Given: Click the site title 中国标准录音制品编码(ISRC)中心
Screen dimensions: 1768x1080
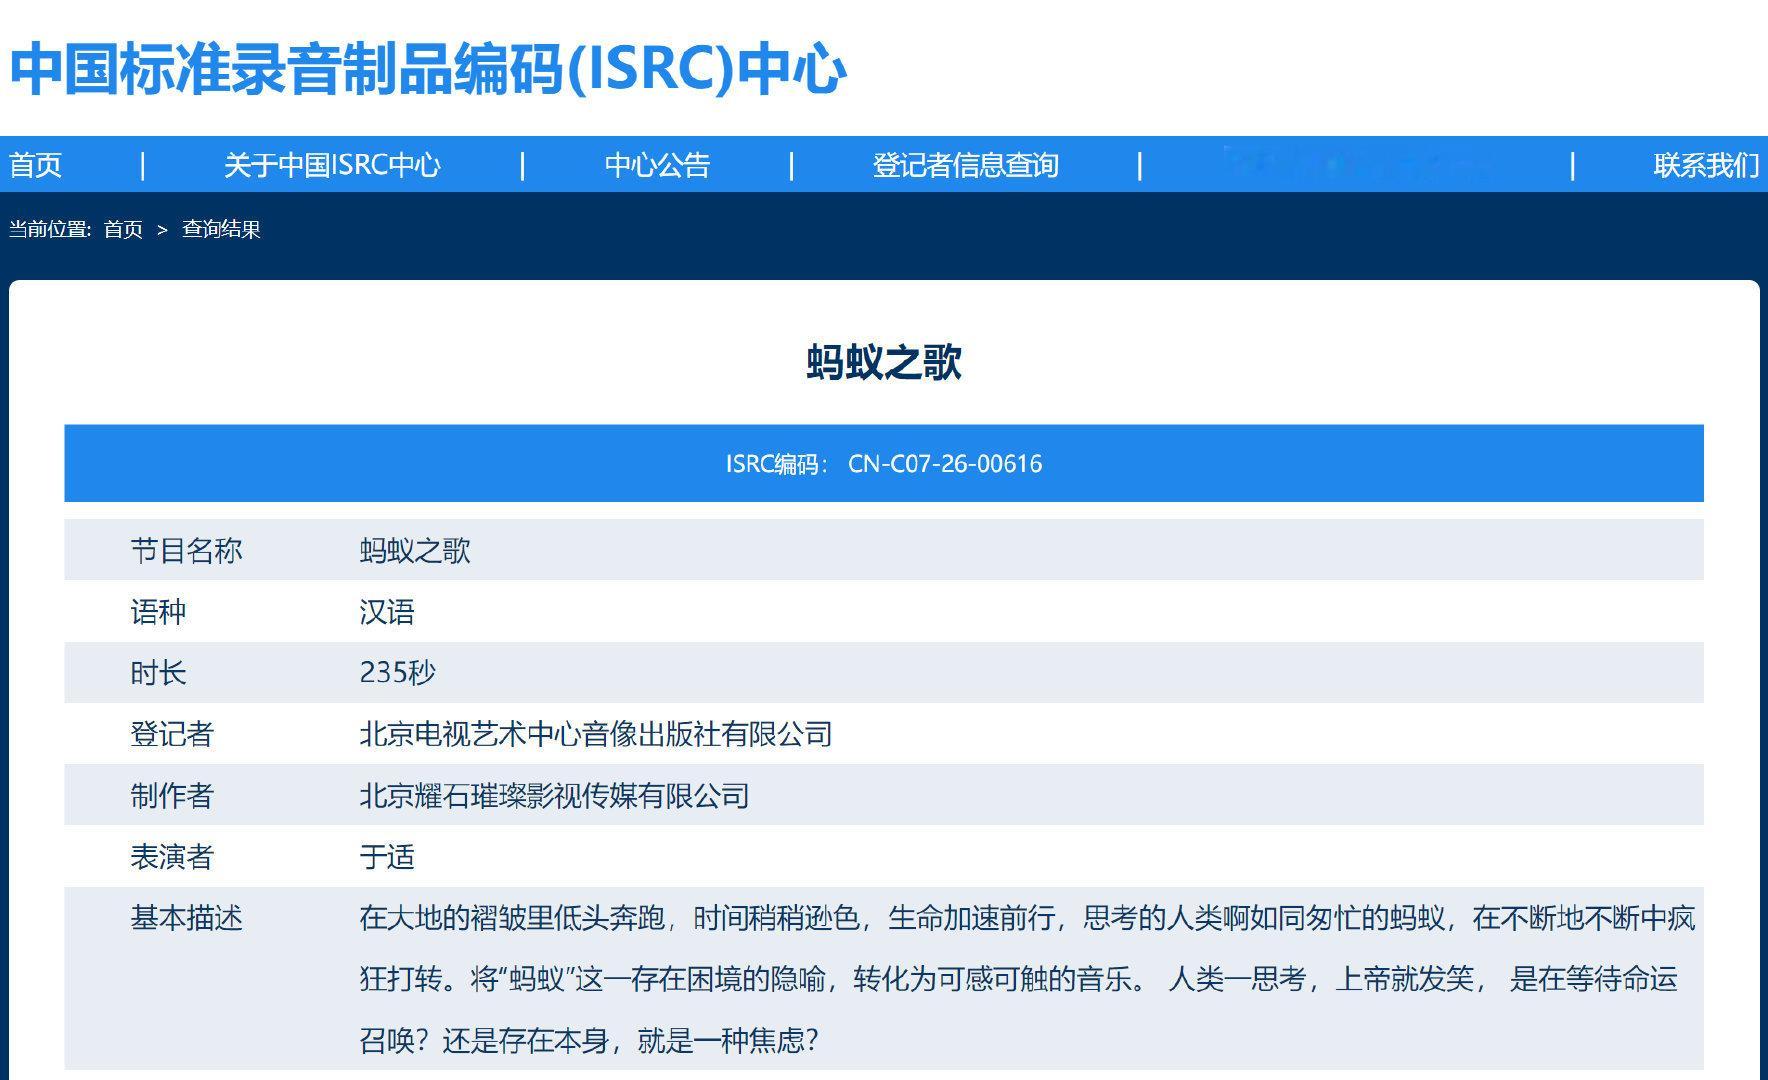Looking at the screenshot, I should (x=424, y=68).
